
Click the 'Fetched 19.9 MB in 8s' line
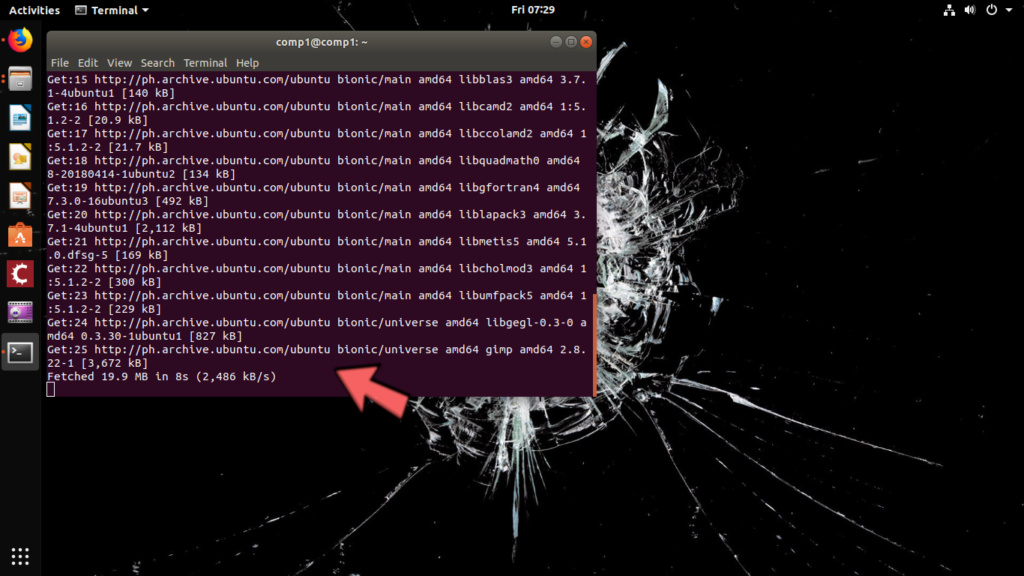pyautogui.click(x=161, y=376)
